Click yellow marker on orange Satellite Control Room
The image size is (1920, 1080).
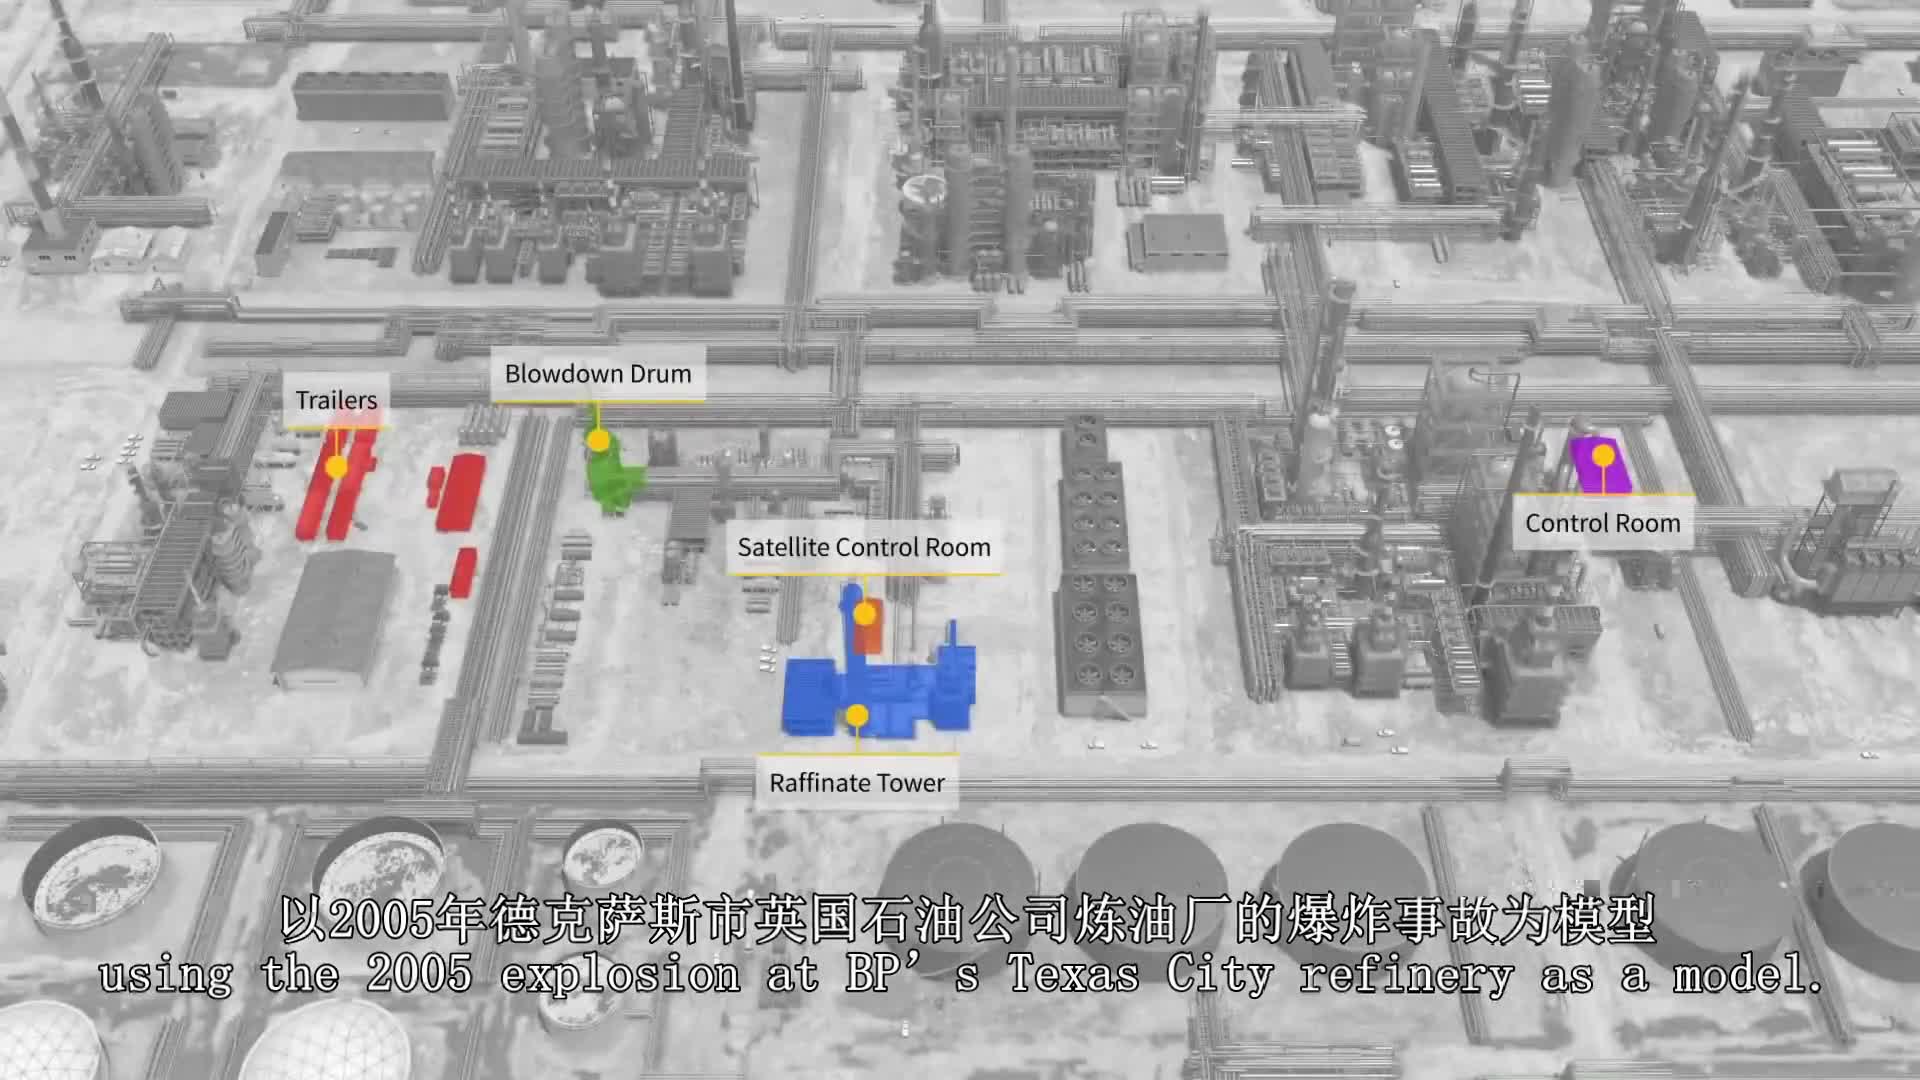(x=864, y=613)
